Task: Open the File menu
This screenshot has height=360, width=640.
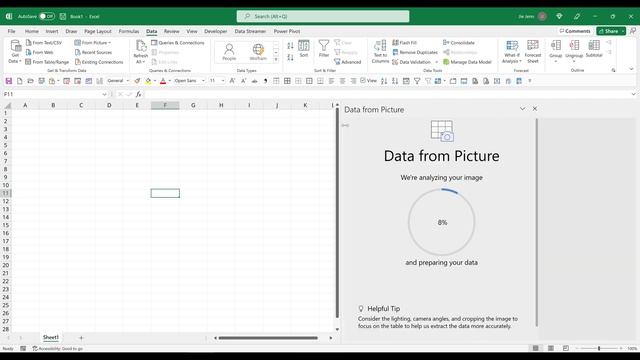Action: (x=11, y=31)
